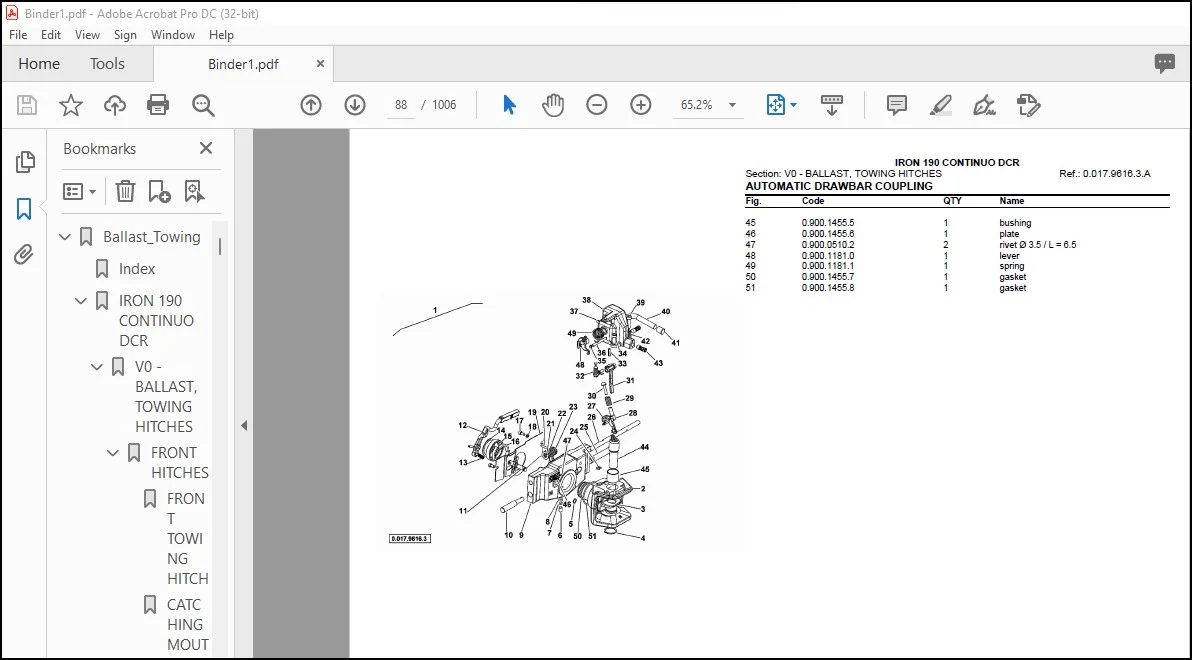
Task: Select the Ballast_Towing bookmark
Action: pos(152,237)
